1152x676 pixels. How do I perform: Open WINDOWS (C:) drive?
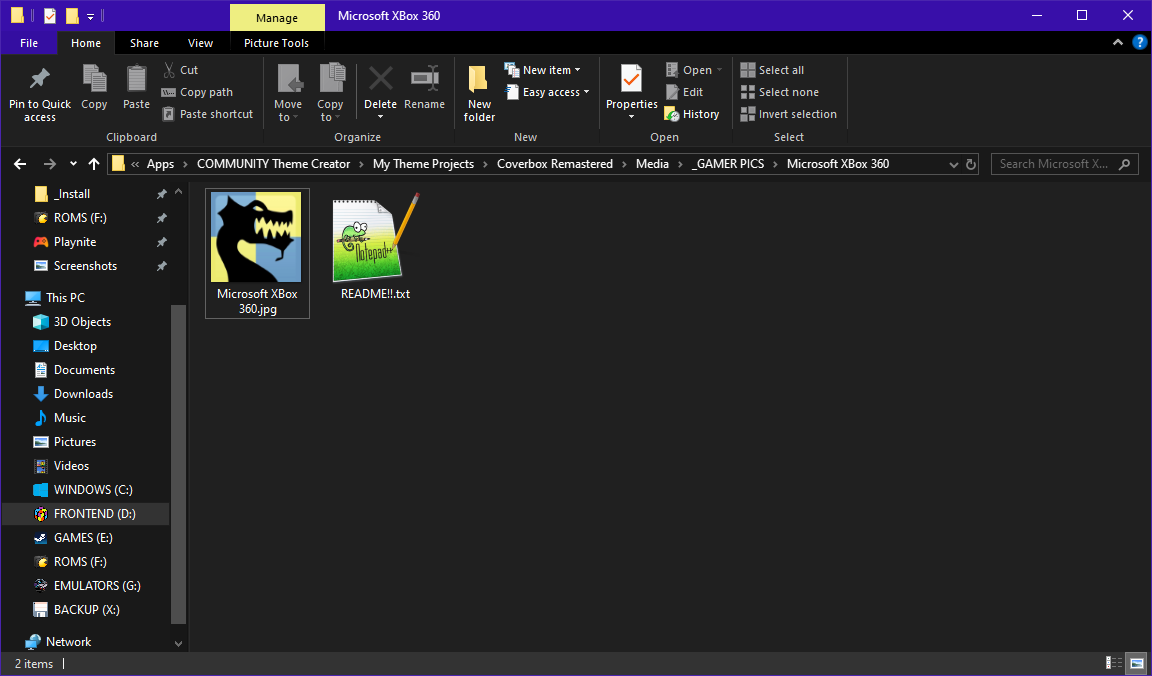point(93,489)
